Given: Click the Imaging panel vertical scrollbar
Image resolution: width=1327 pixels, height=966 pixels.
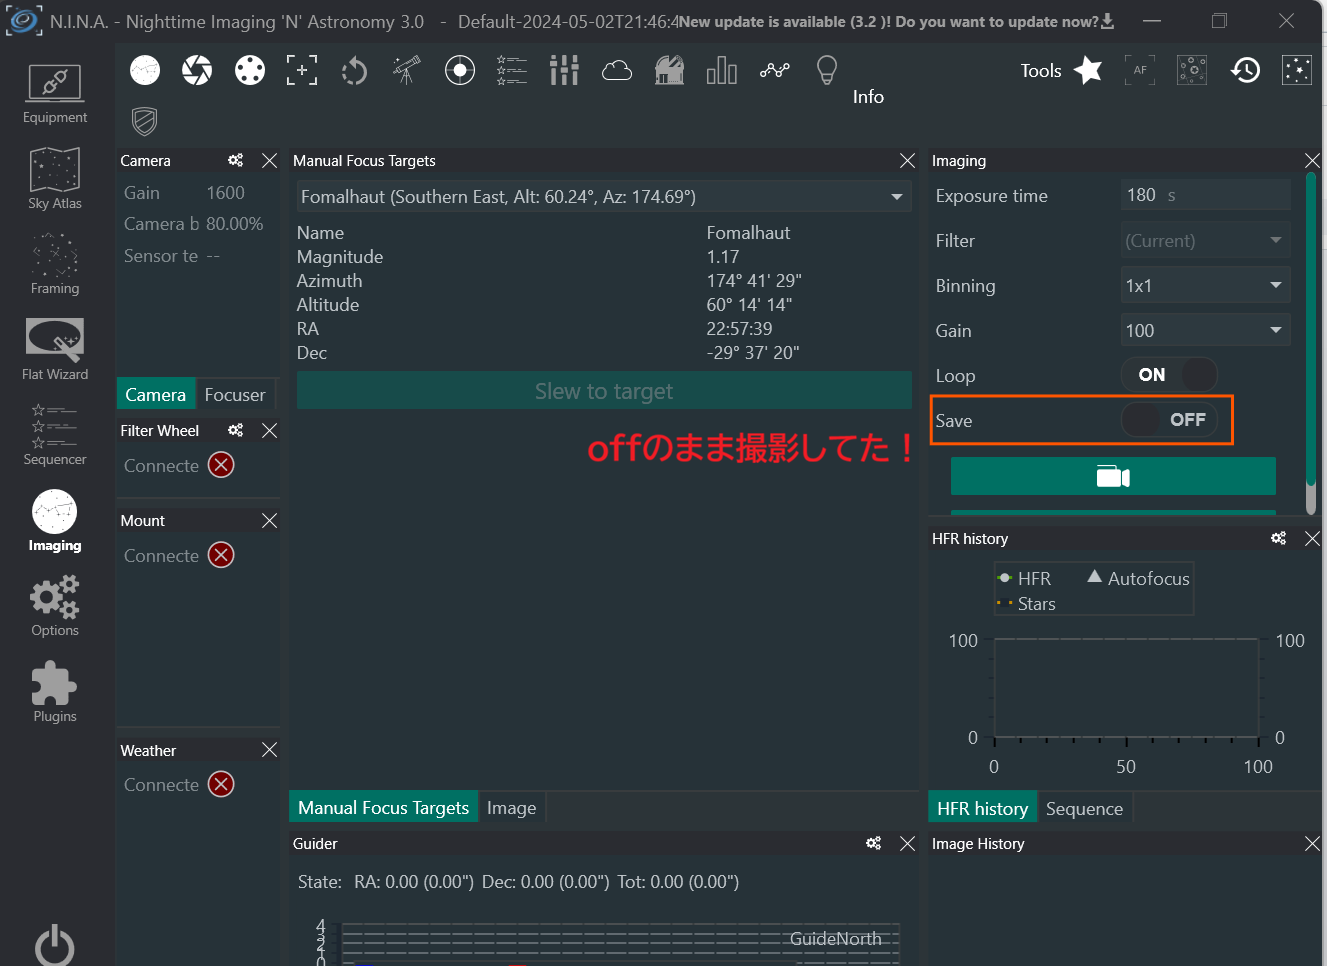Looking at the screenshot, I should [x=1311, y=343].
